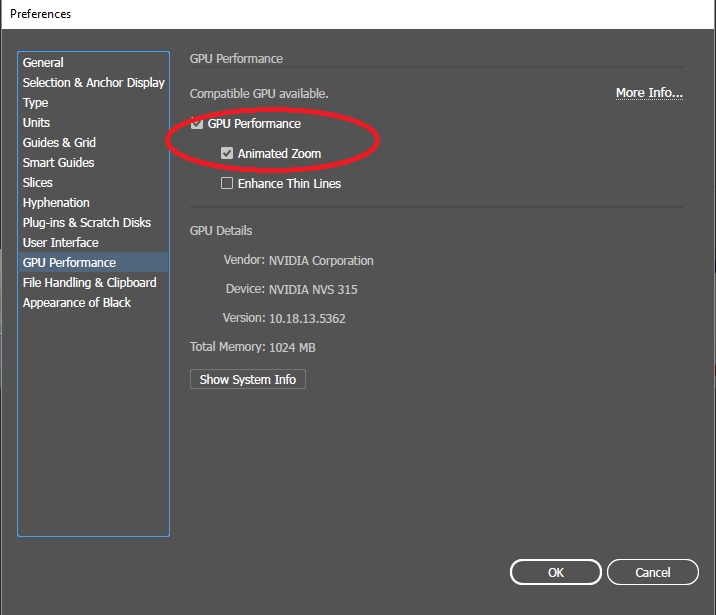Open Smart Guides preferences

pyautogui.click(x=93, y=163)
